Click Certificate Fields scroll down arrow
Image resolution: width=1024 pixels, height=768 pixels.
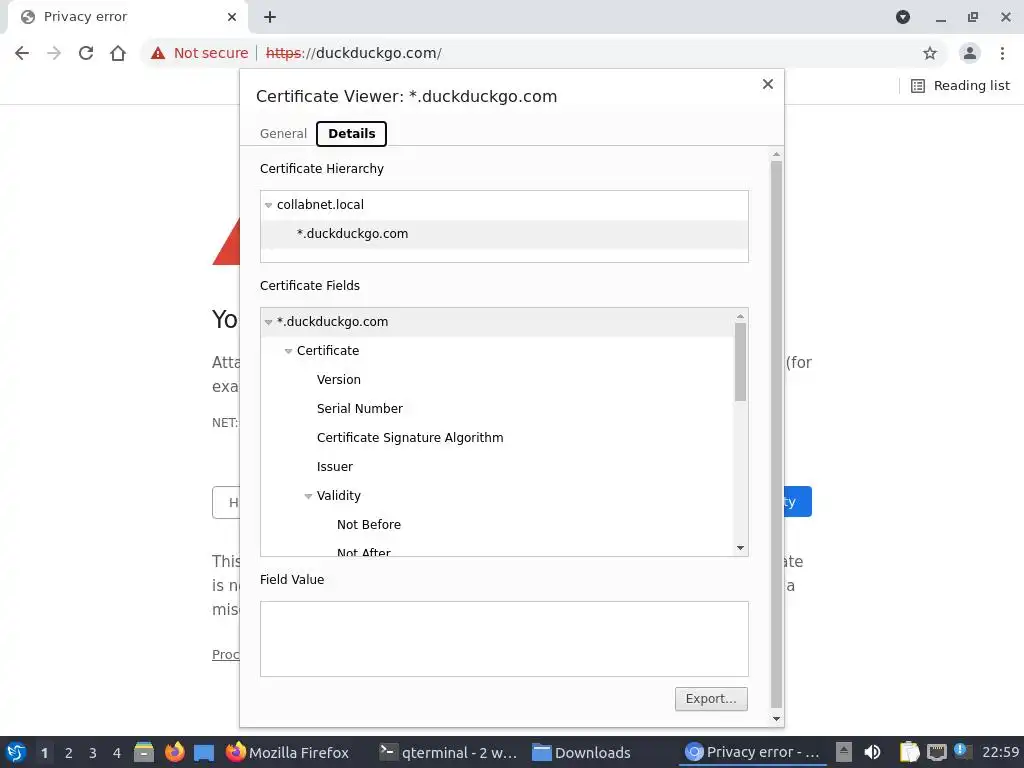coord(740,548)
